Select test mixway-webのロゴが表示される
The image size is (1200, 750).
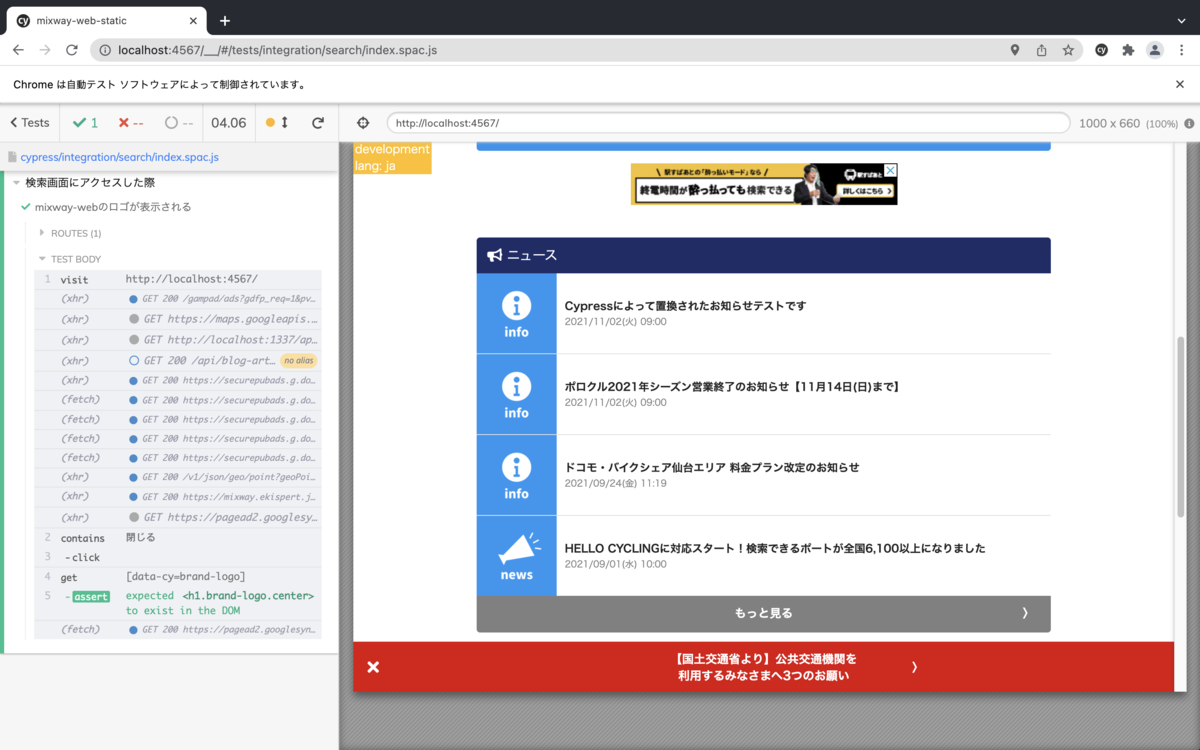(113, 207)
